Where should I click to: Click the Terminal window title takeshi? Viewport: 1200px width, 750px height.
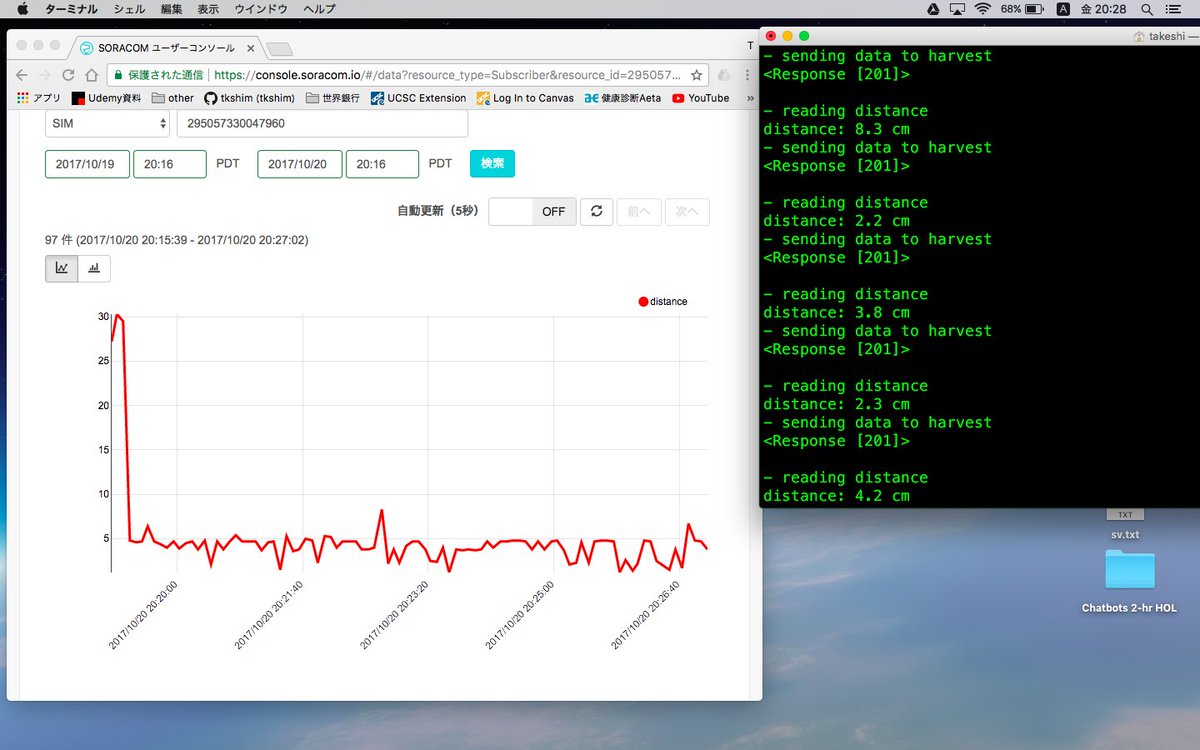coord(1166,35)
